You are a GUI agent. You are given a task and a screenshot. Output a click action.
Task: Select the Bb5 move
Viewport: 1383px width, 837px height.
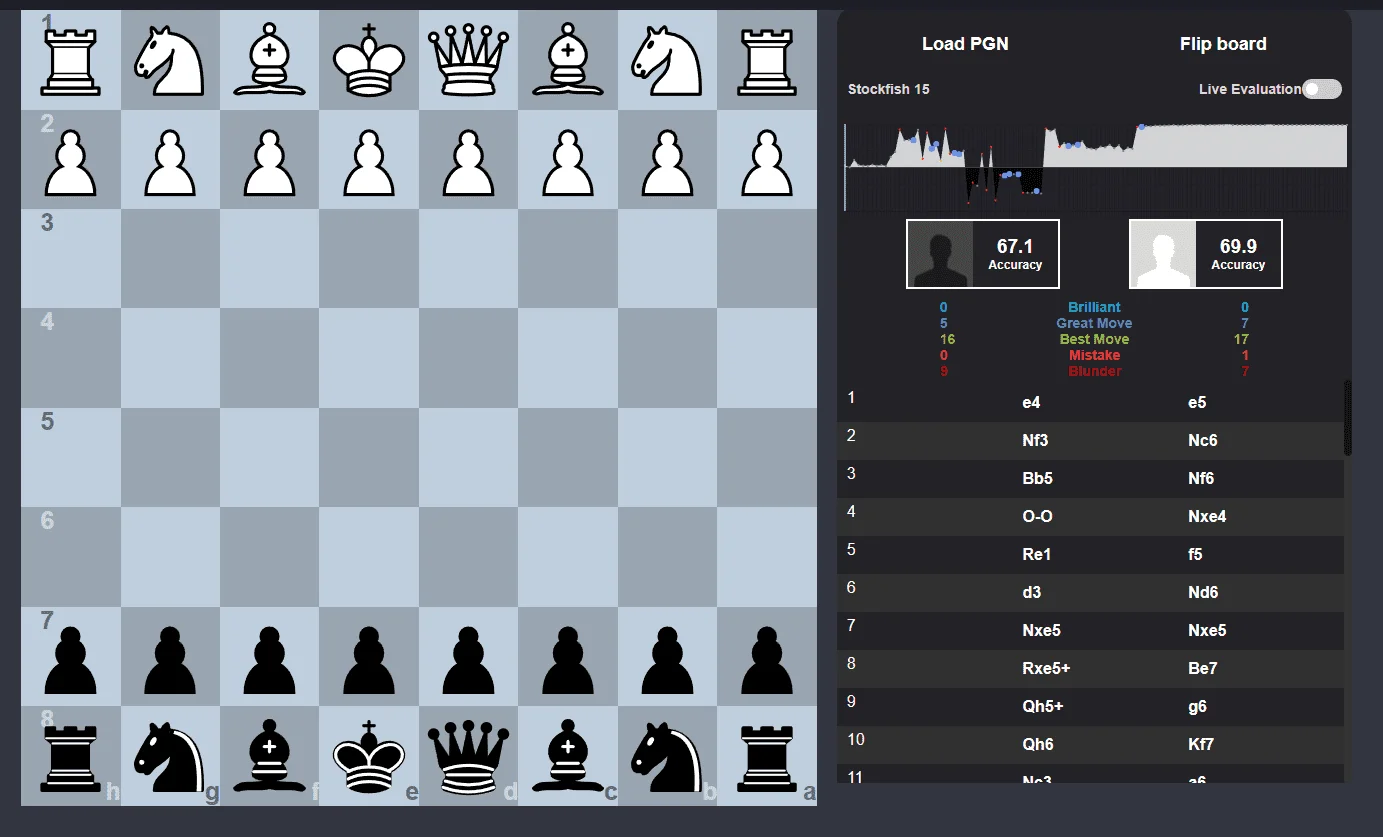pos(1037,479)
